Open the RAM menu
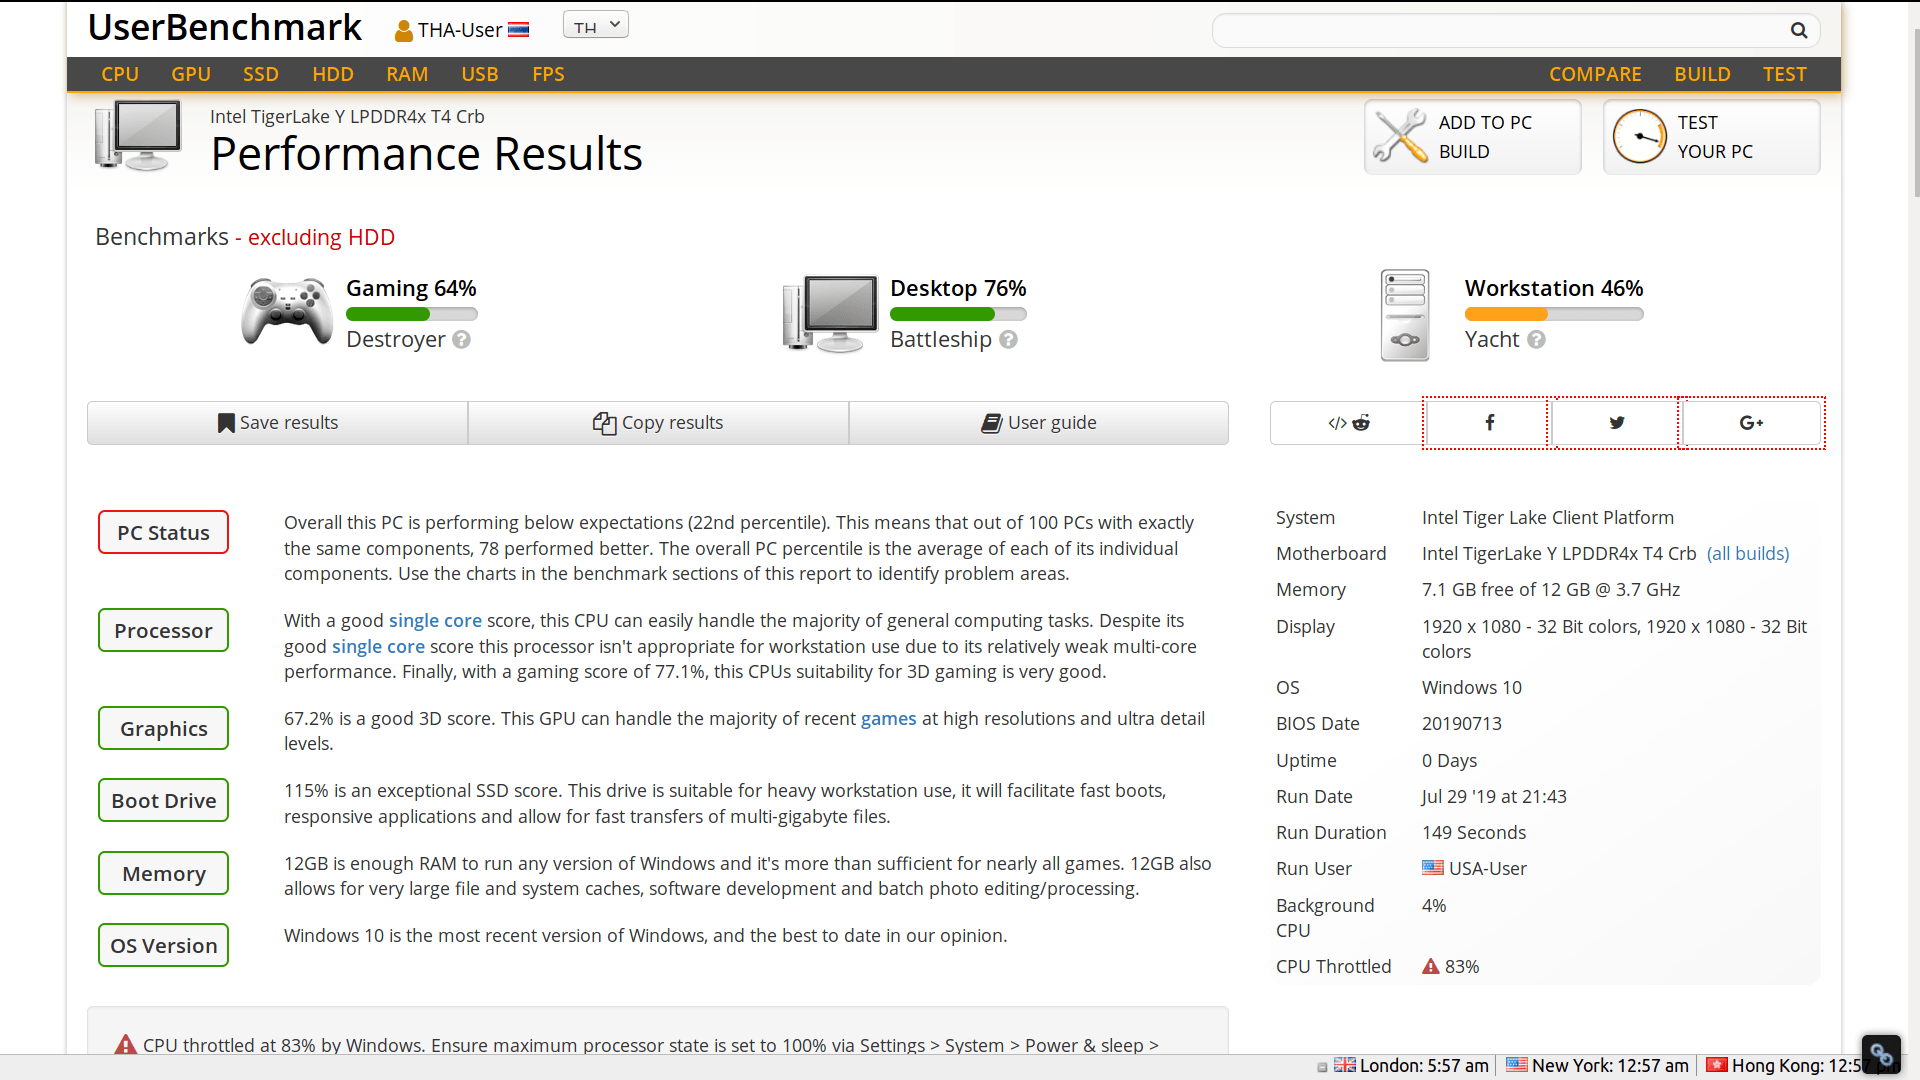Image resolution: width=1920 pixels, height=1080 pixels. [407, 74]
